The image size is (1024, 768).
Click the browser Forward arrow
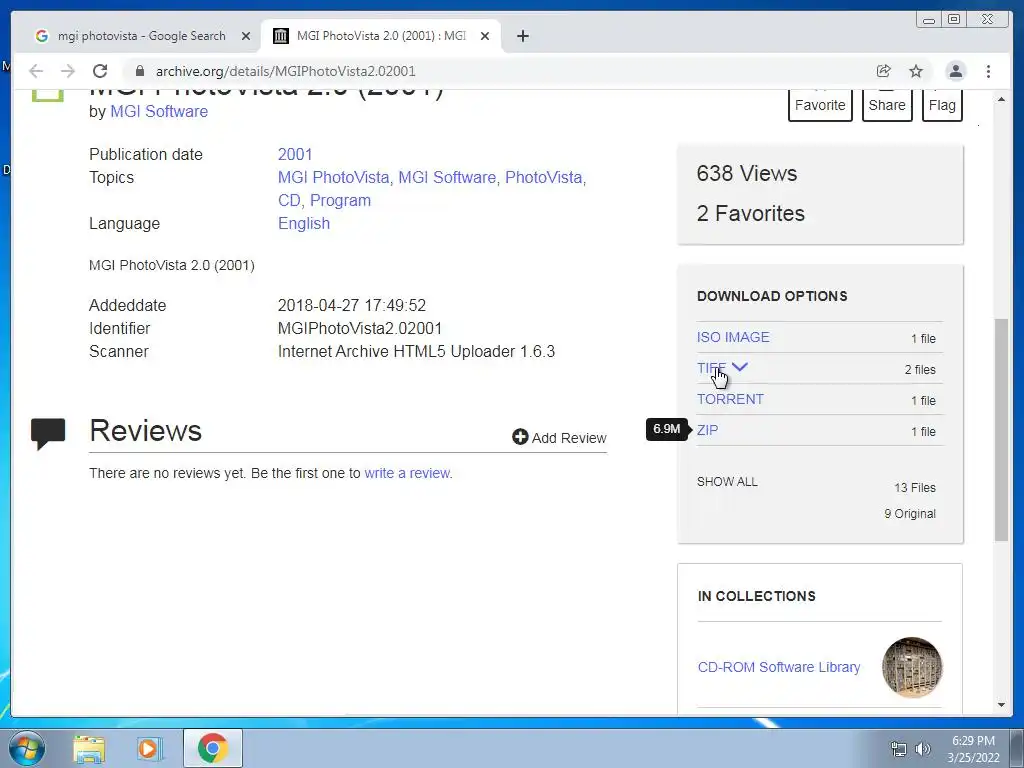tap(68, 71)
